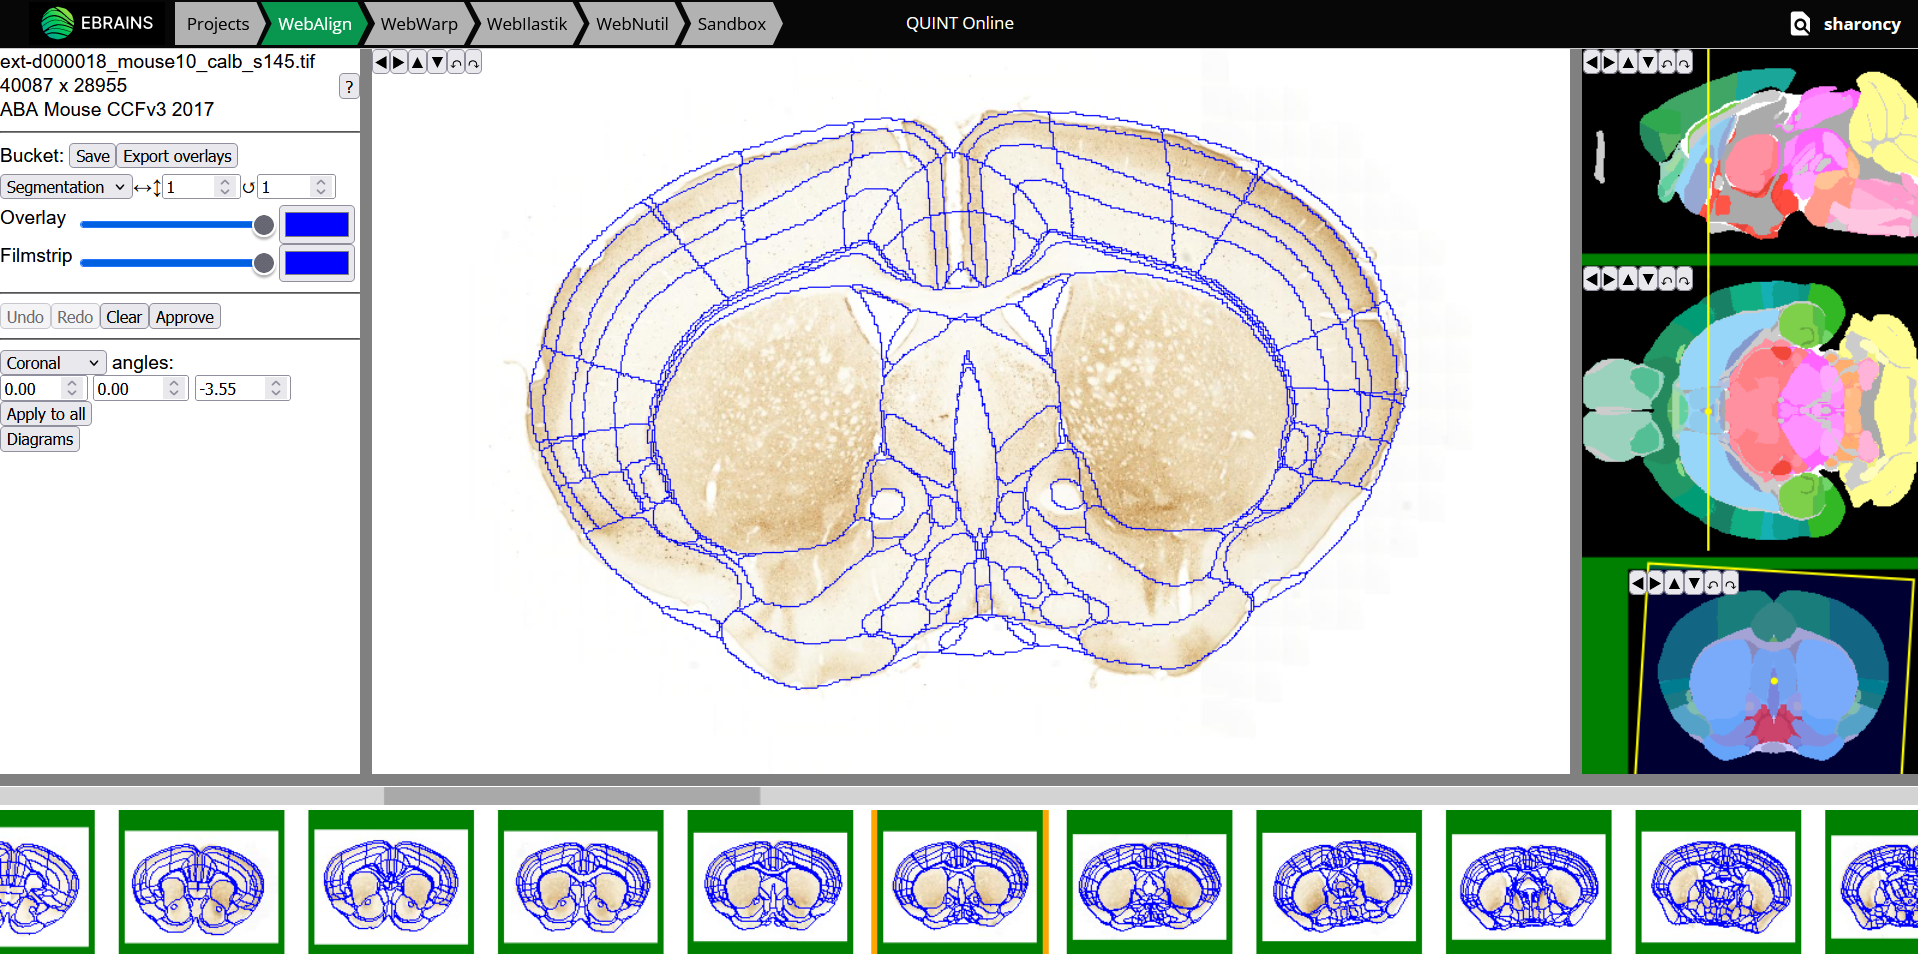Viewport: 1918px width, 954px height.
Task: Click down arrow in horizontal atlas panel
Action: click(1648, 280)
